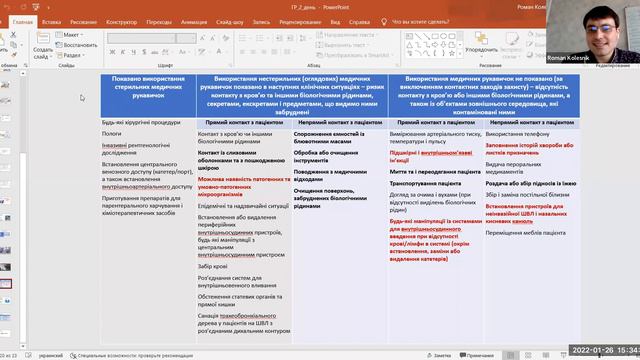The width and height of the screenshot is (640, 360).
Task: Select the highlighted current slide thumbnail
Action: [x=6, y=284]
